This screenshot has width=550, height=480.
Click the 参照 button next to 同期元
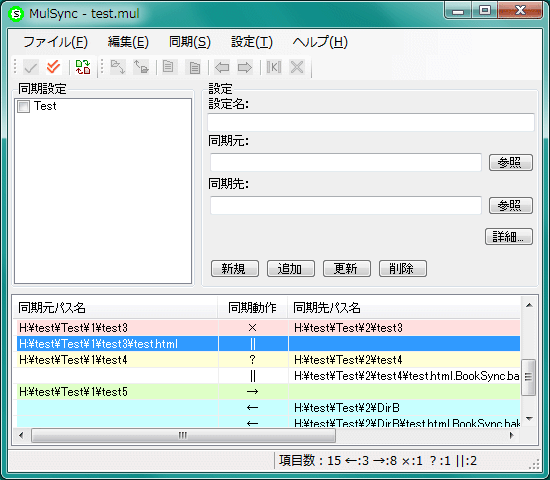click(x=511, y=162)
